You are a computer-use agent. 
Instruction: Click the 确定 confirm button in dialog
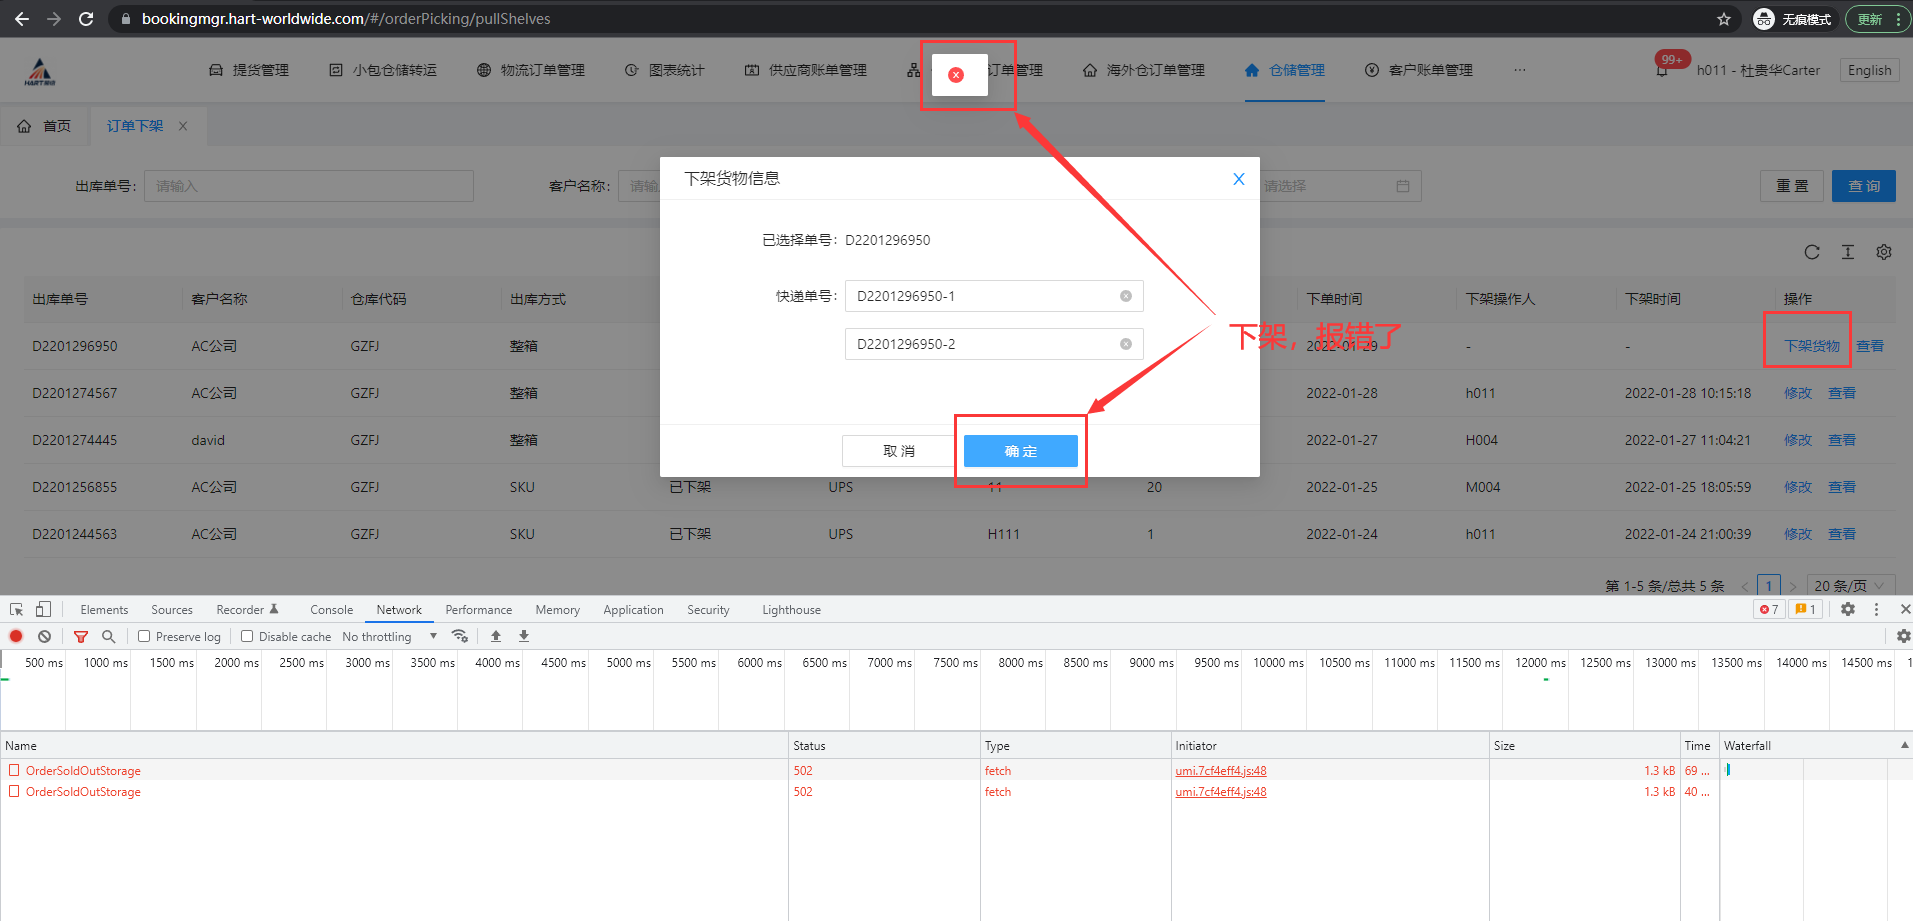pos(1020,451)
